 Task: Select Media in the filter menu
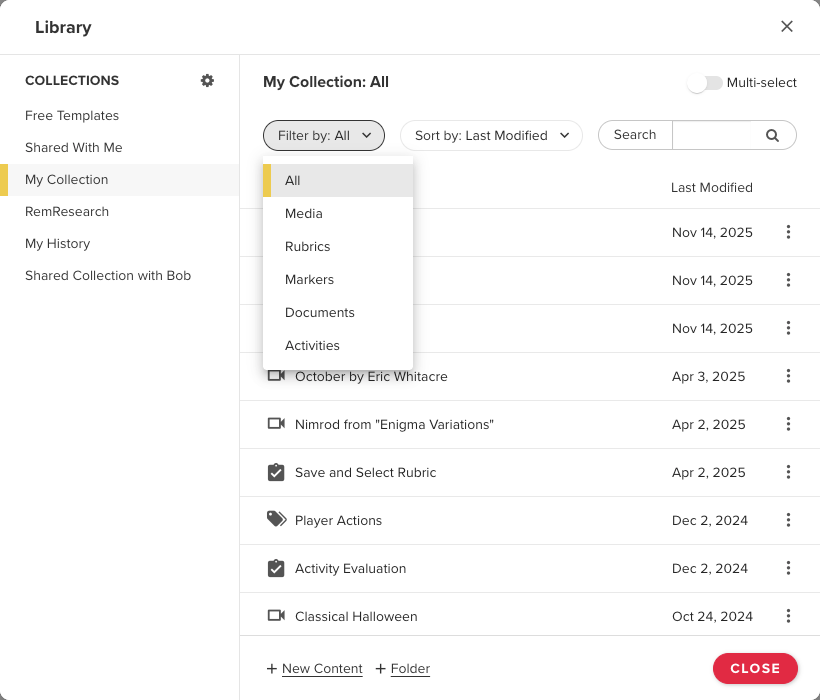click(x=304, y=213)
